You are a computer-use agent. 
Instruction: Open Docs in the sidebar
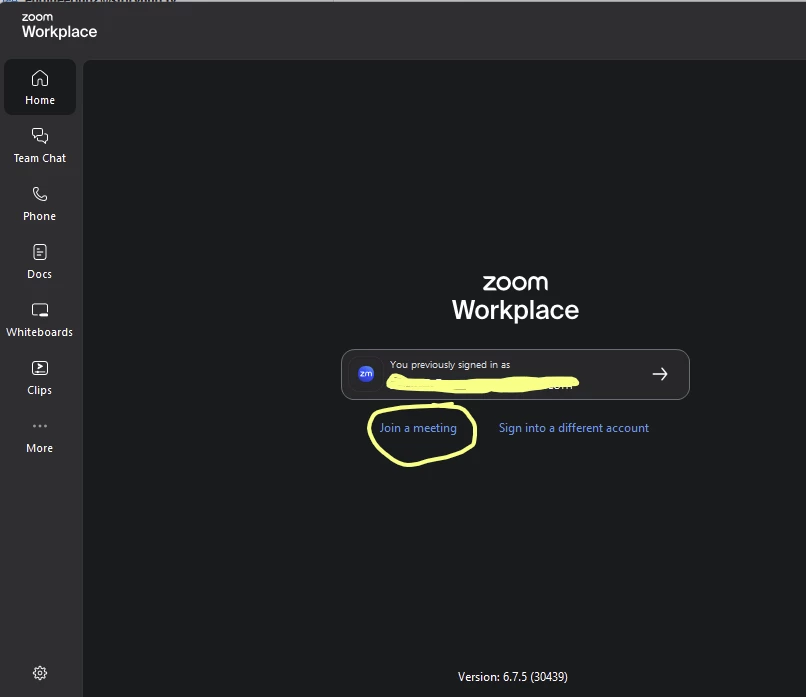pos(40,262)
